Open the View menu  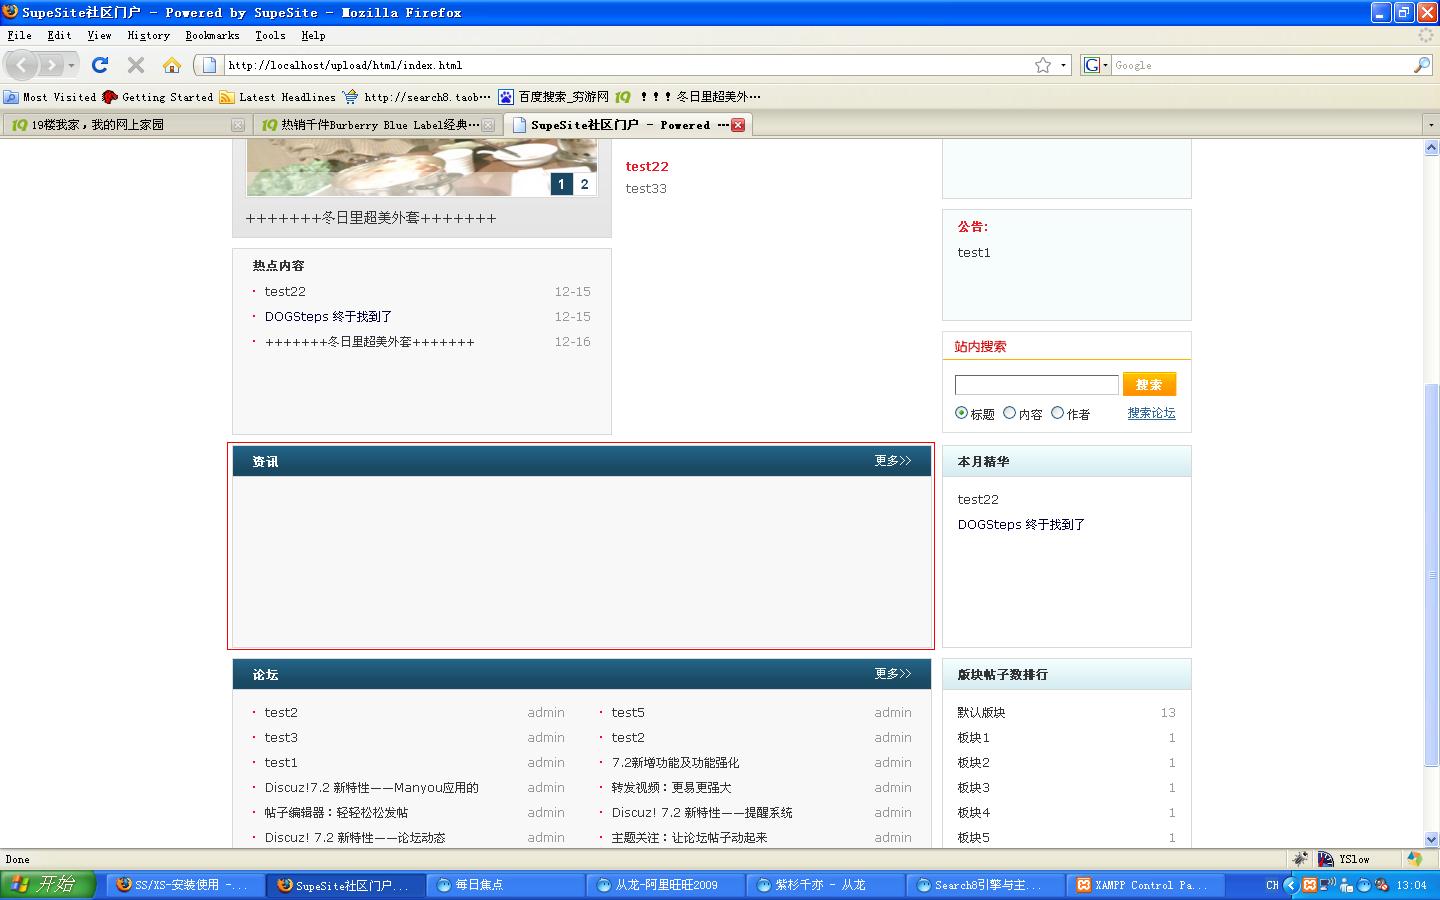[x=99, y=35]
